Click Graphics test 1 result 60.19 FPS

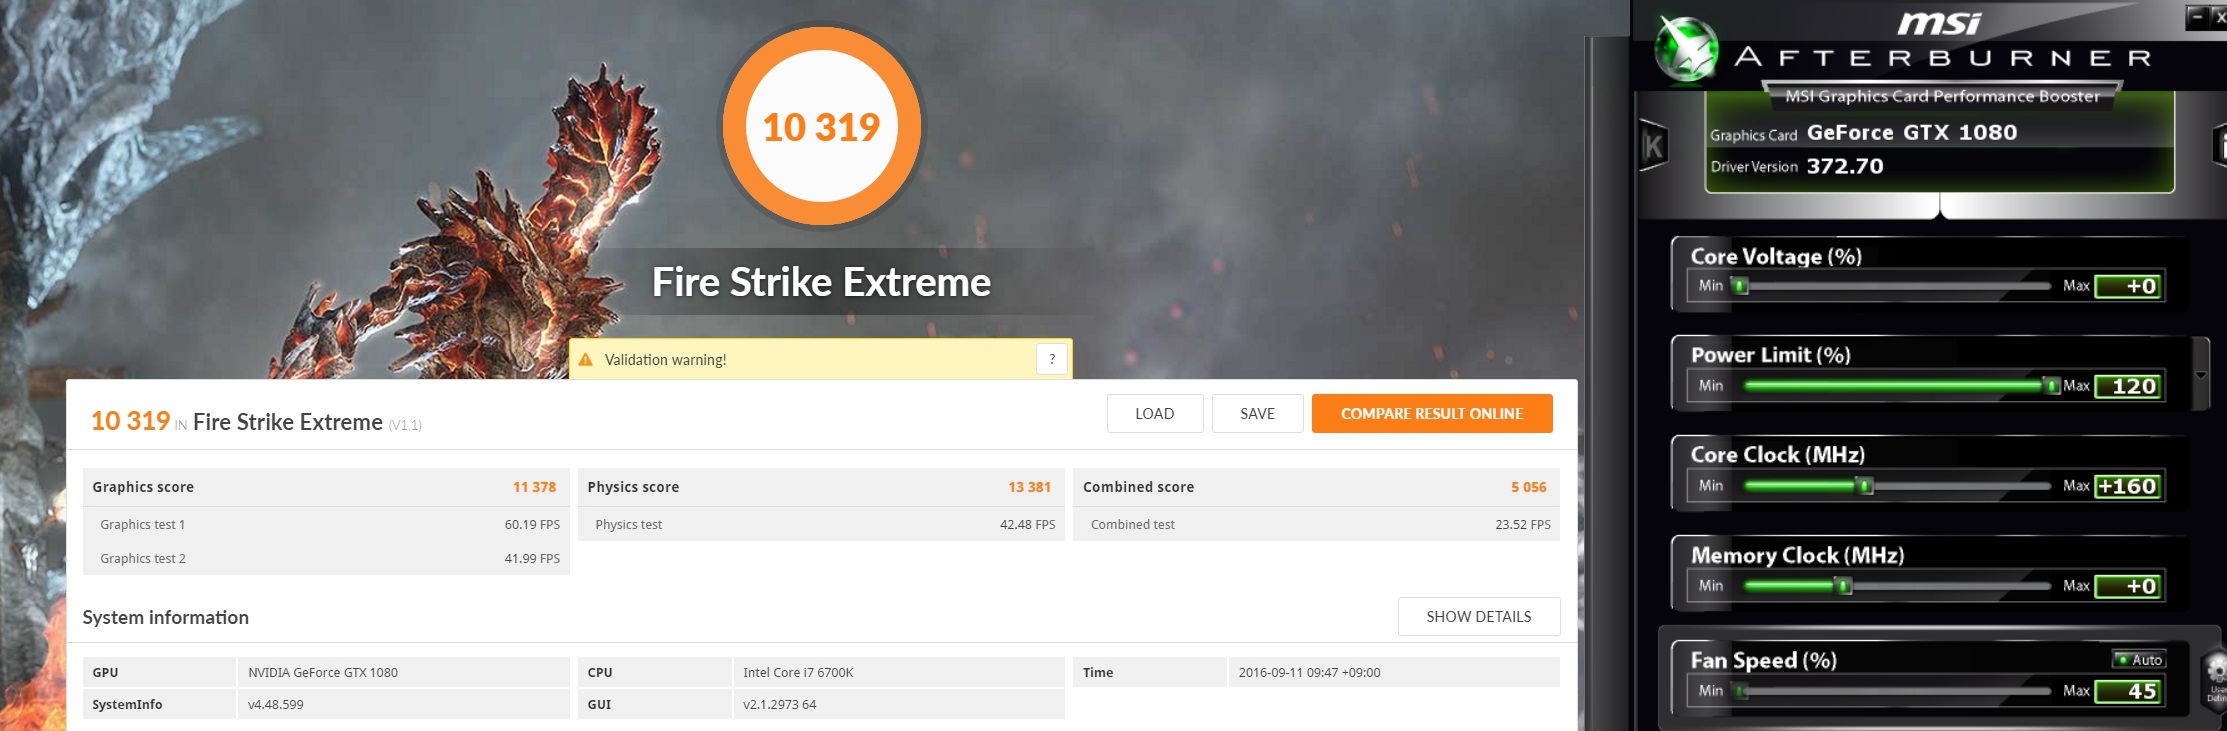tap(532, 524)
